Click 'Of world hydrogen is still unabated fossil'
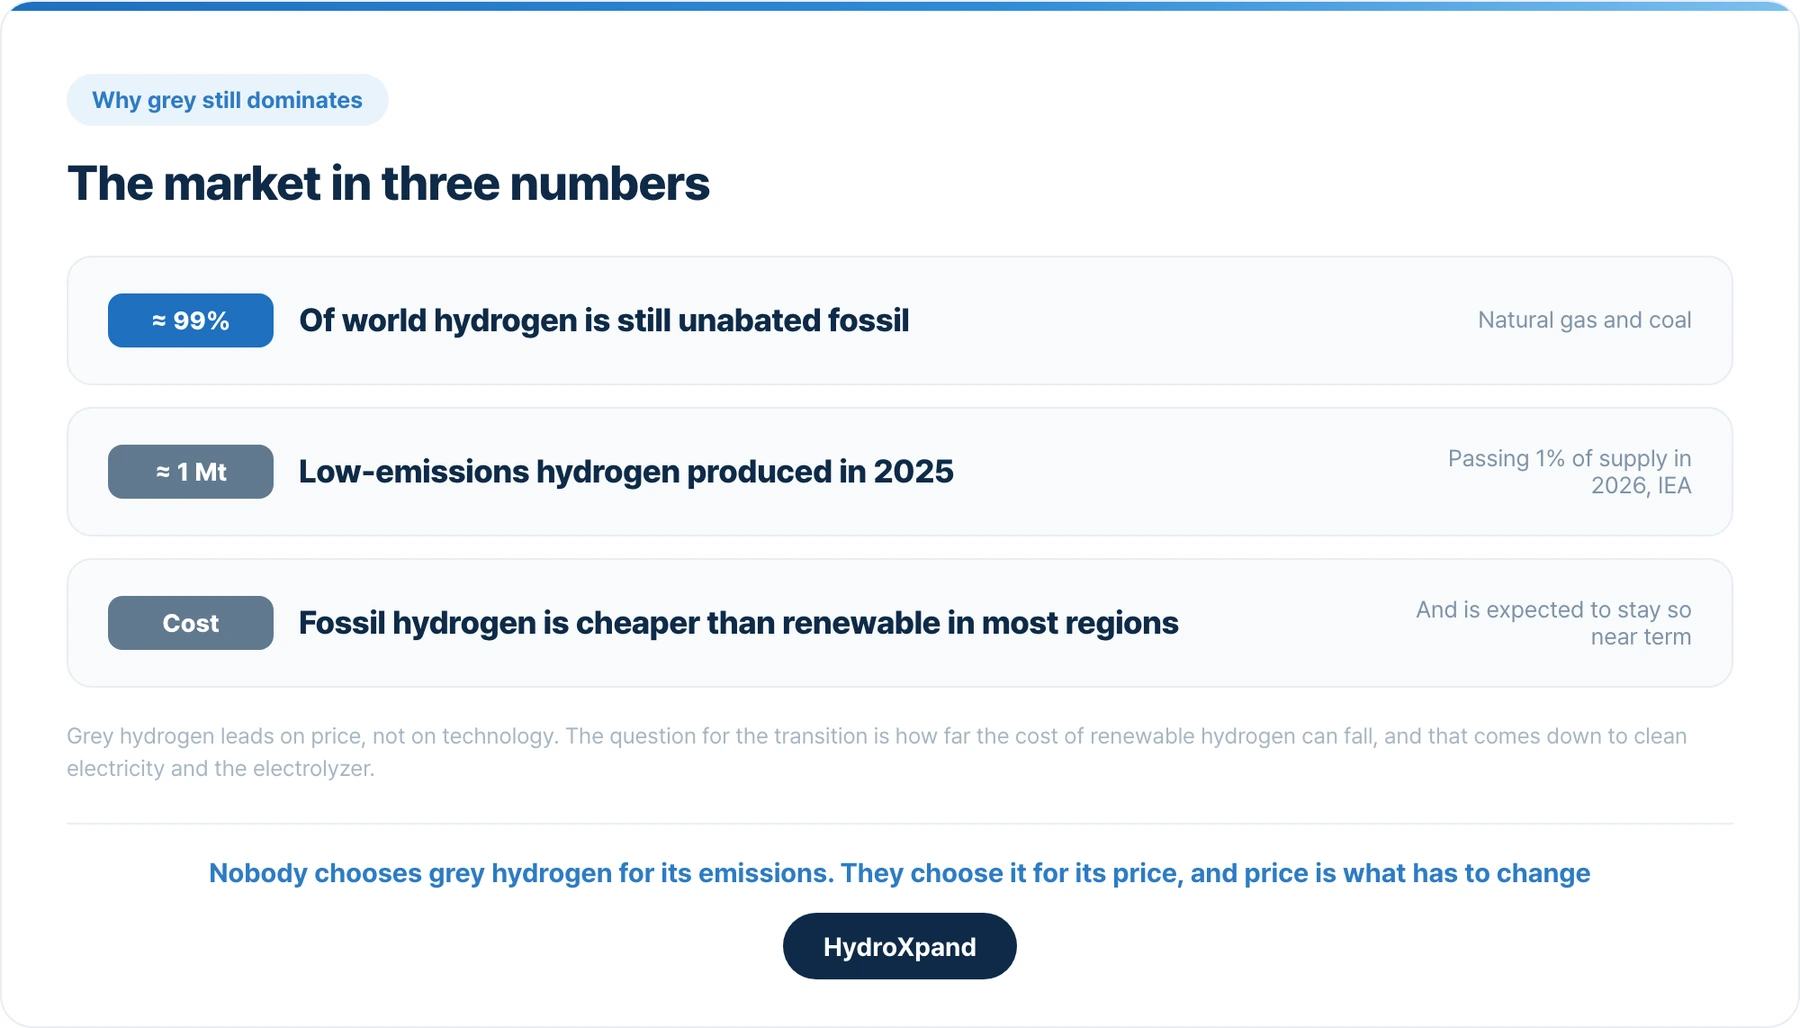Viewport: 1800px width, 1028px height. coord(604,320)
